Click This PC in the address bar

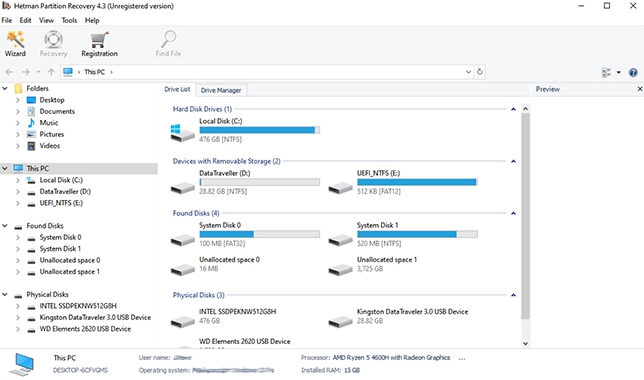94,72
